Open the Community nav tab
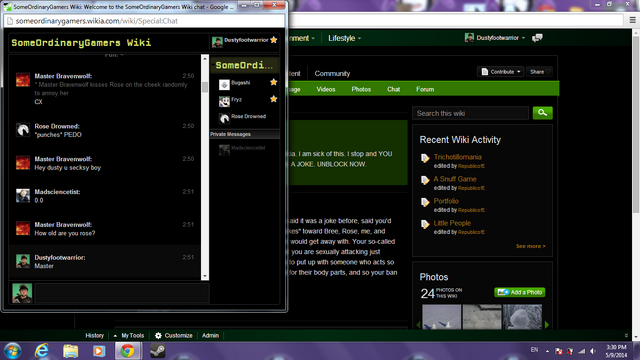640x360 pixels. [x=332, y=73]
